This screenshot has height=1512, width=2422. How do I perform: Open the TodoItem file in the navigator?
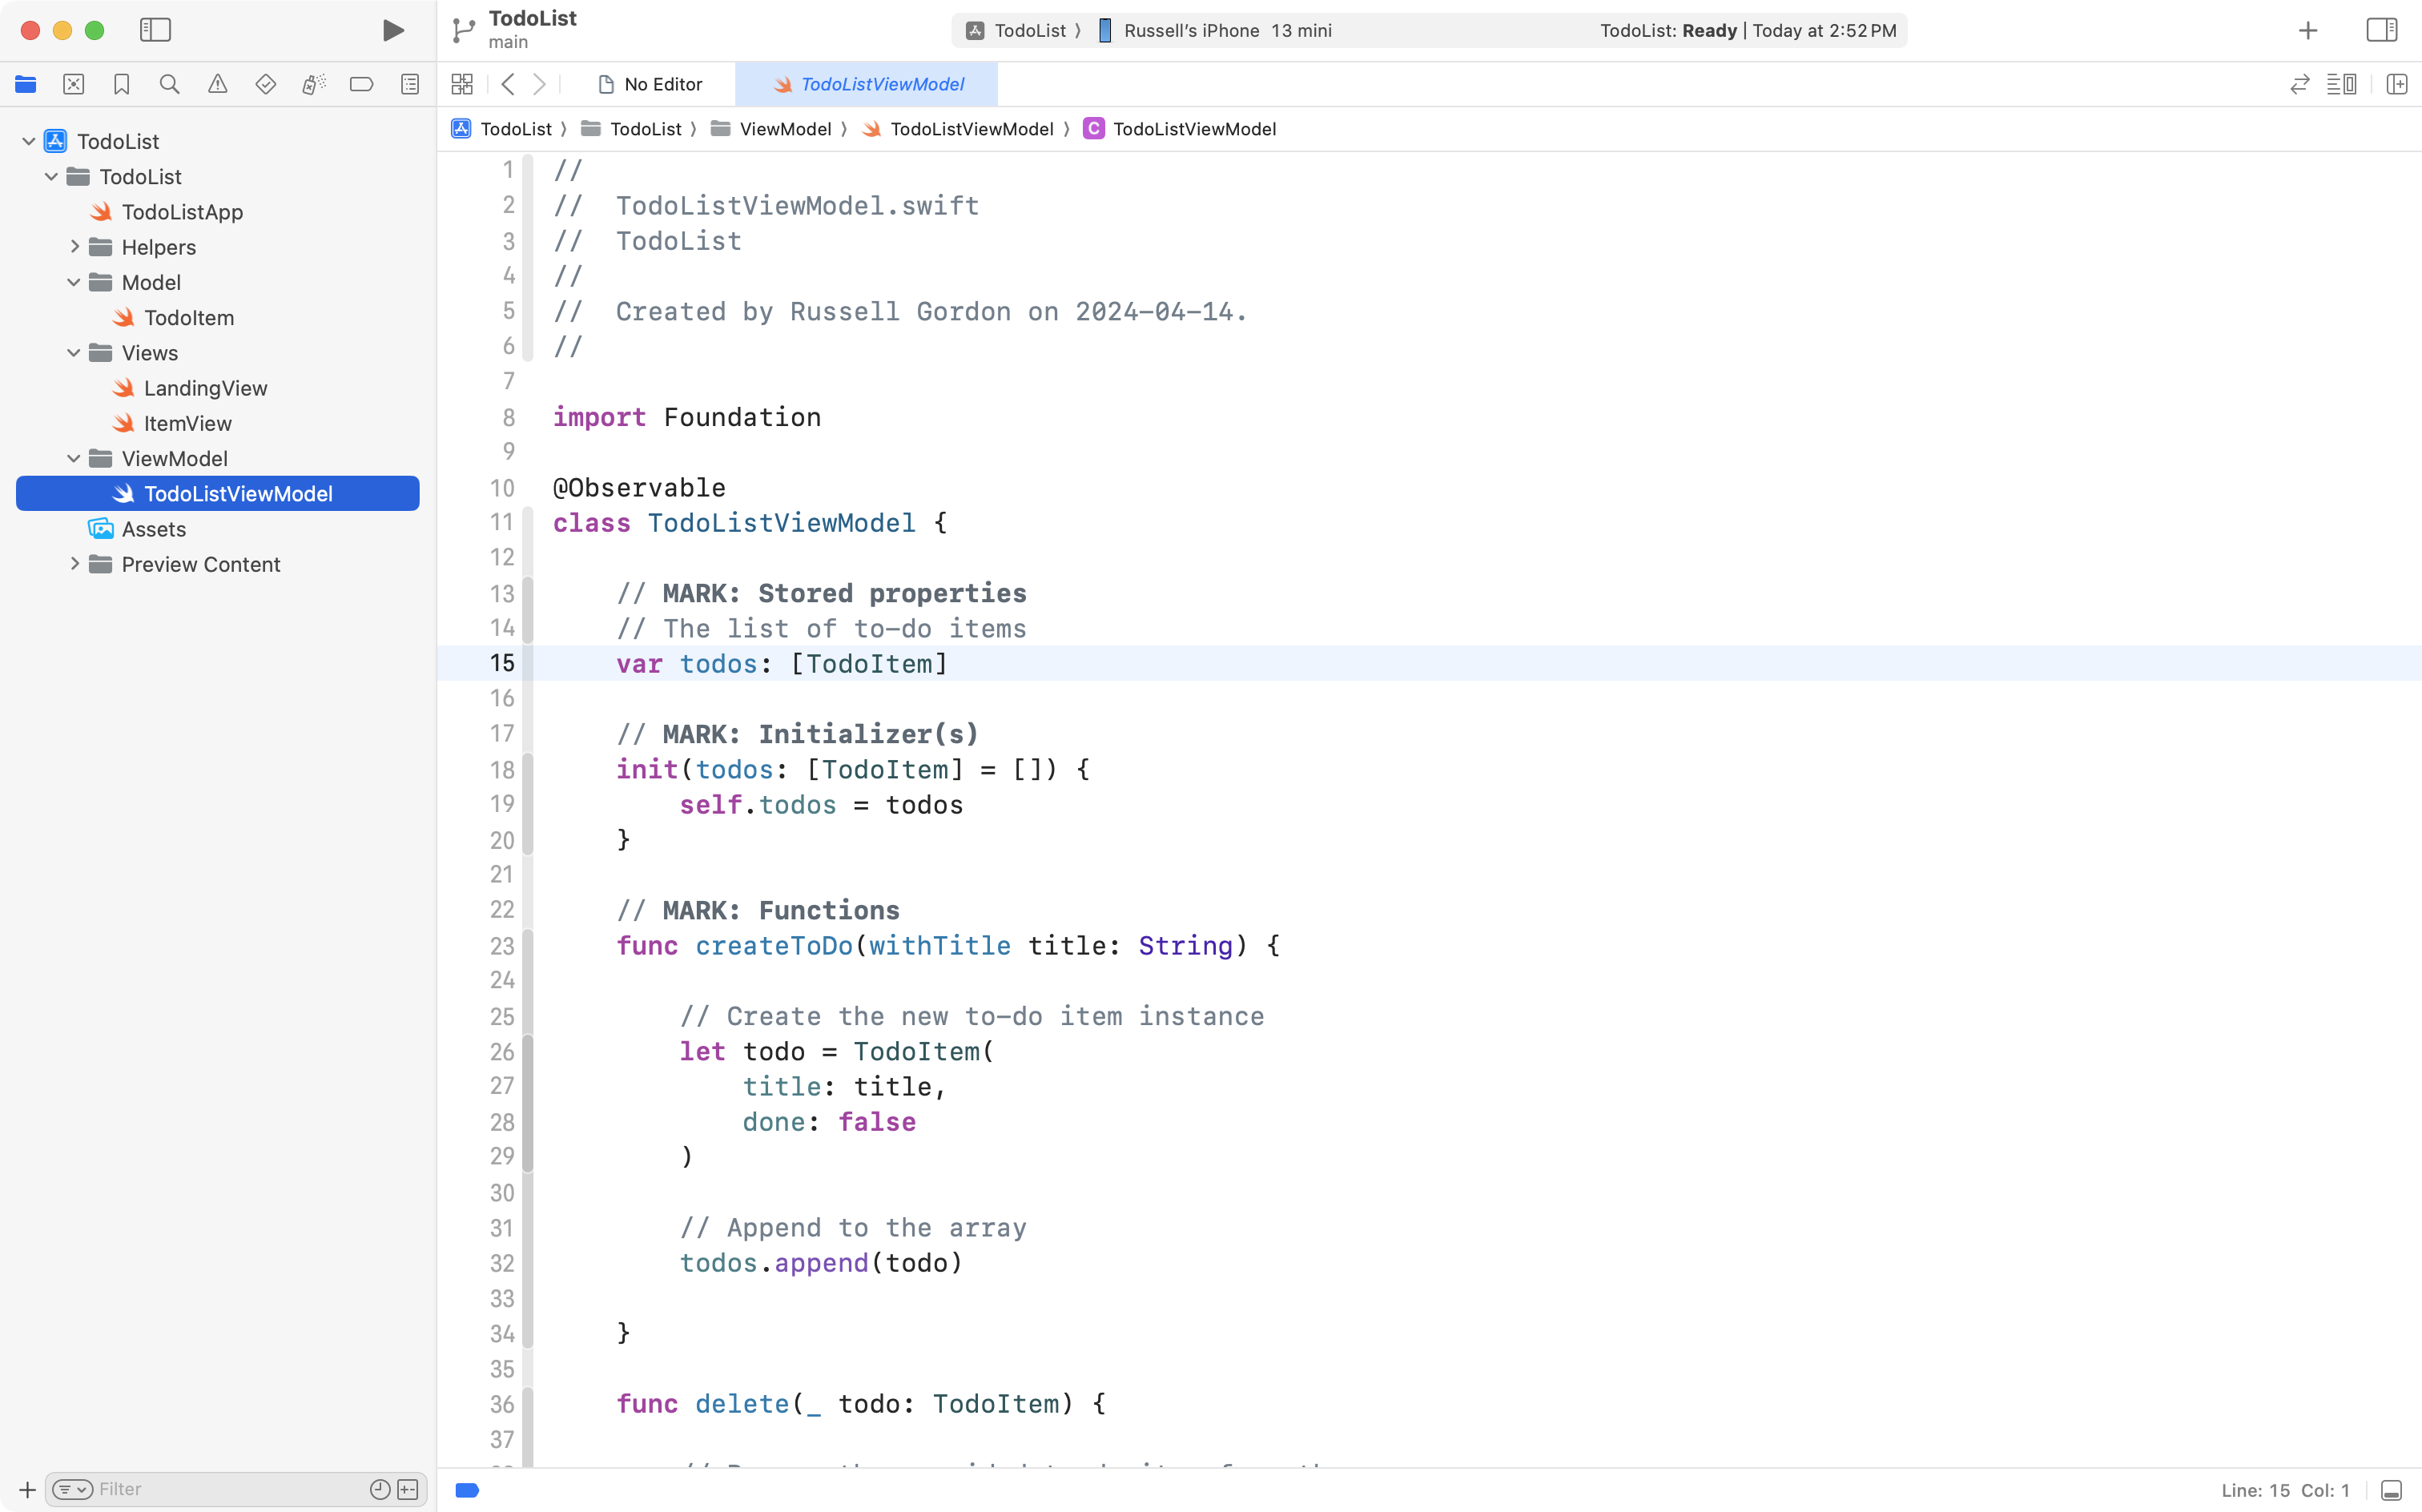tap(189, 317)
